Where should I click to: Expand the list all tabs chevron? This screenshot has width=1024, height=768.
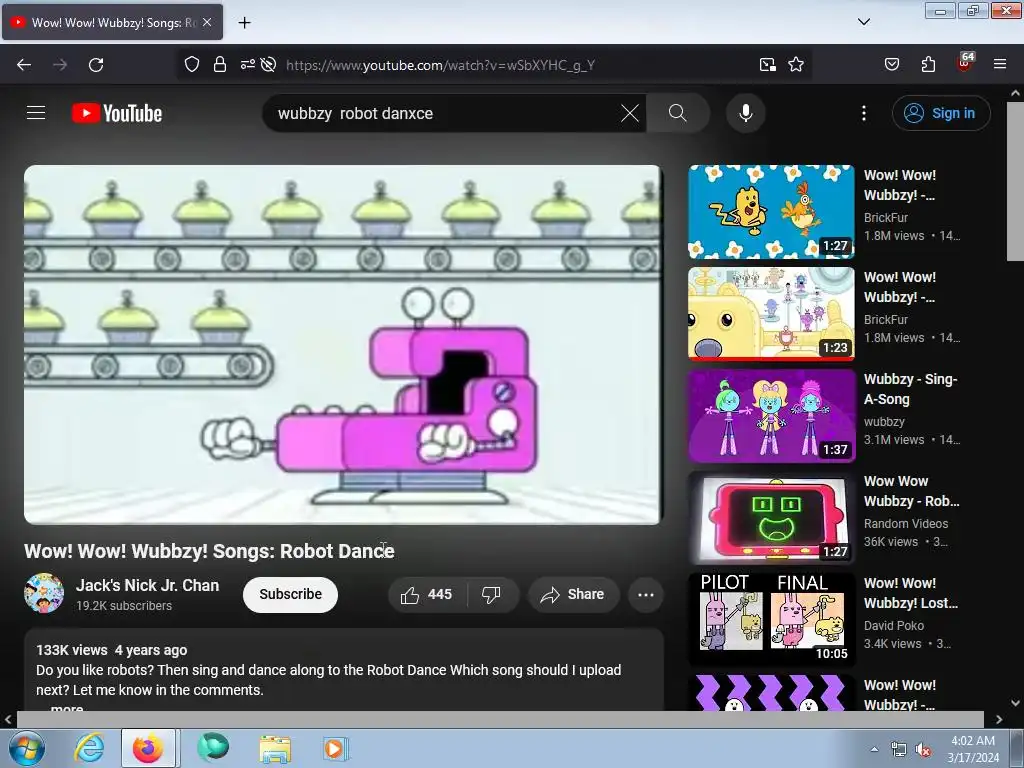pyautogui.click(x=863, y=22)
